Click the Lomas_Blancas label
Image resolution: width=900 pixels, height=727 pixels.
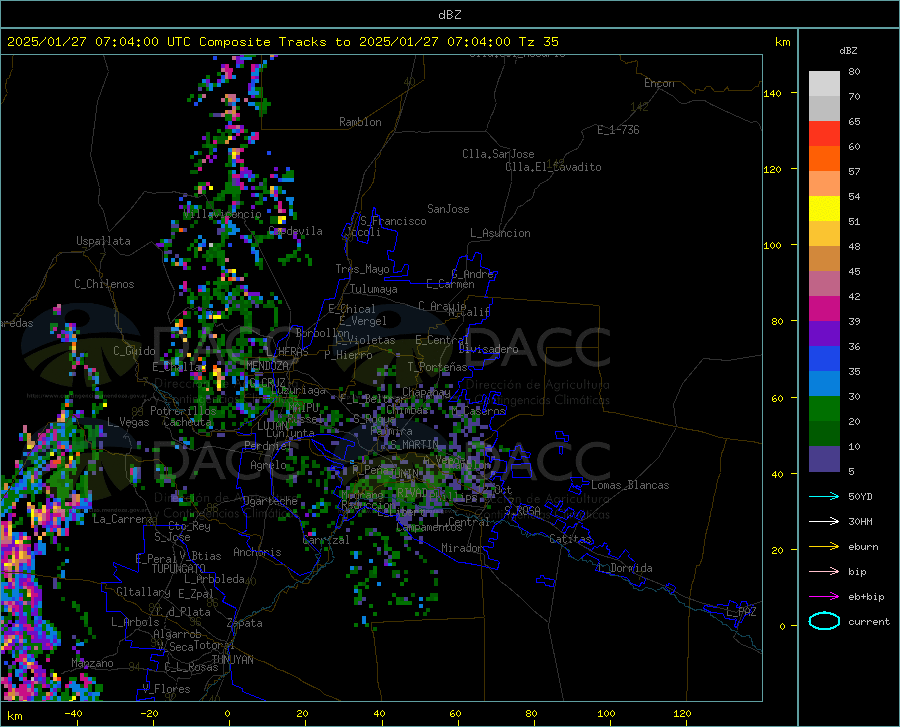pyautogui.click(x=630, y=485)
